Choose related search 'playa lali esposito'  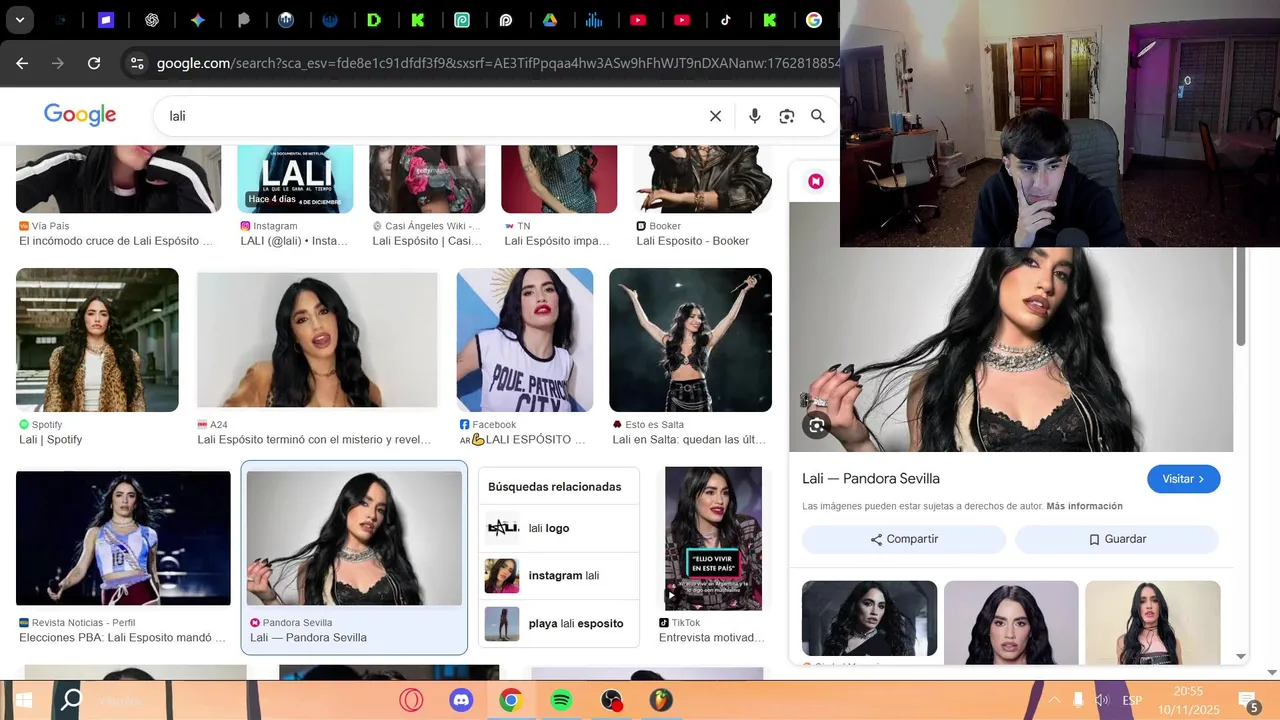tap(558, 624)
